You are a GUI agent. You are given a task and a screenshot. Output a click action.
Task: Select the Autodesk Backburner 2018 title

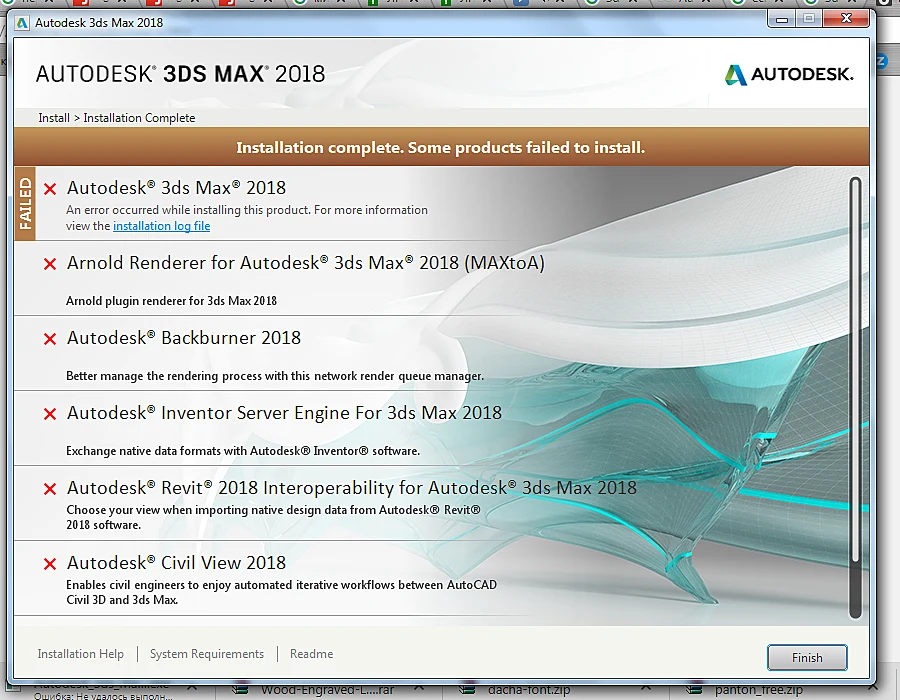click(x=184, y=338)
